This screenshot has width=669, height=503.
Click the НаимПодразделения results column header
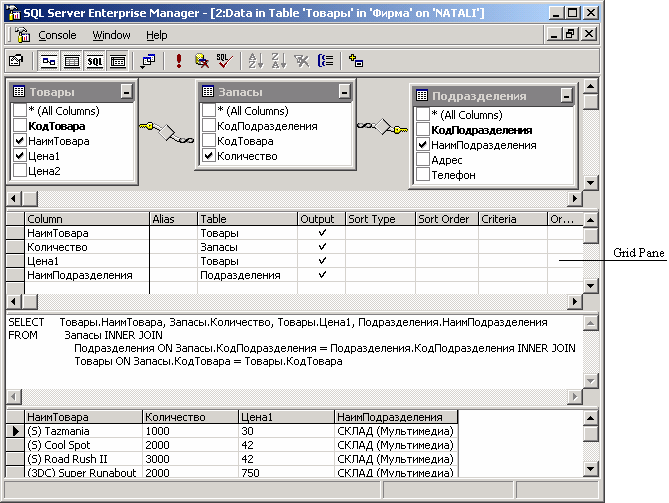pos(396,417)
